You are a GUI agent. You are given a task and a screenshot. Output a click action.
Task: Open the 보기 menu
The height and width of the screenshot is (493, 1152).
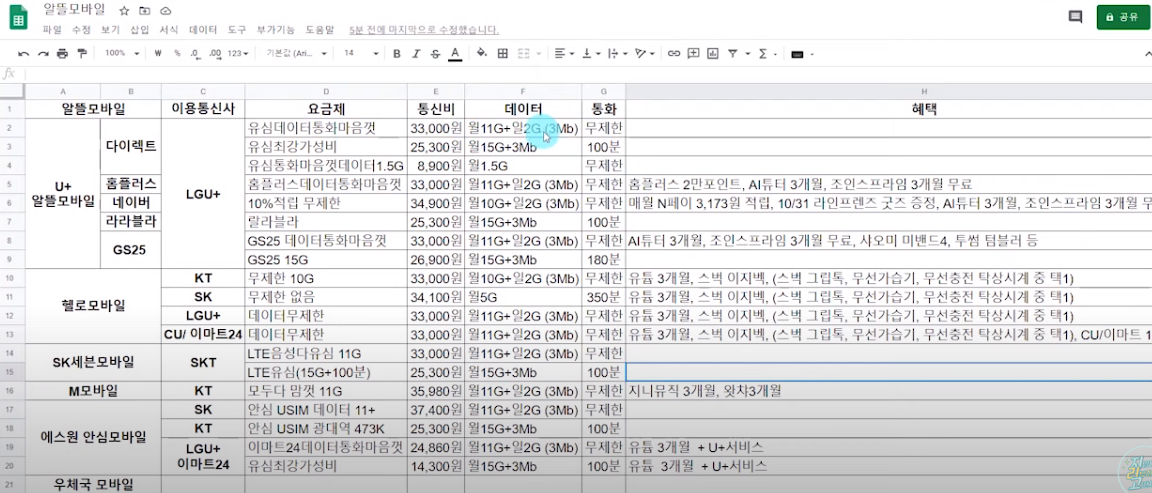[x=110, y=30]
